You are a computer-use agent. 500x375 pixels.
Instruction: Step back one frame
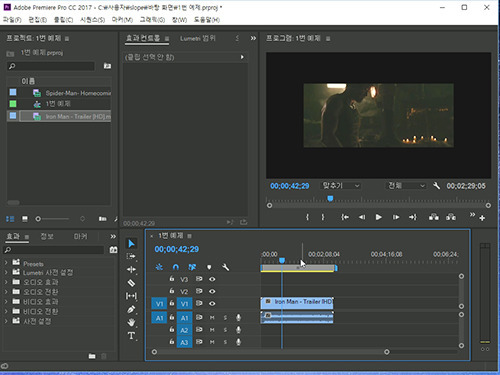[362, 217]
